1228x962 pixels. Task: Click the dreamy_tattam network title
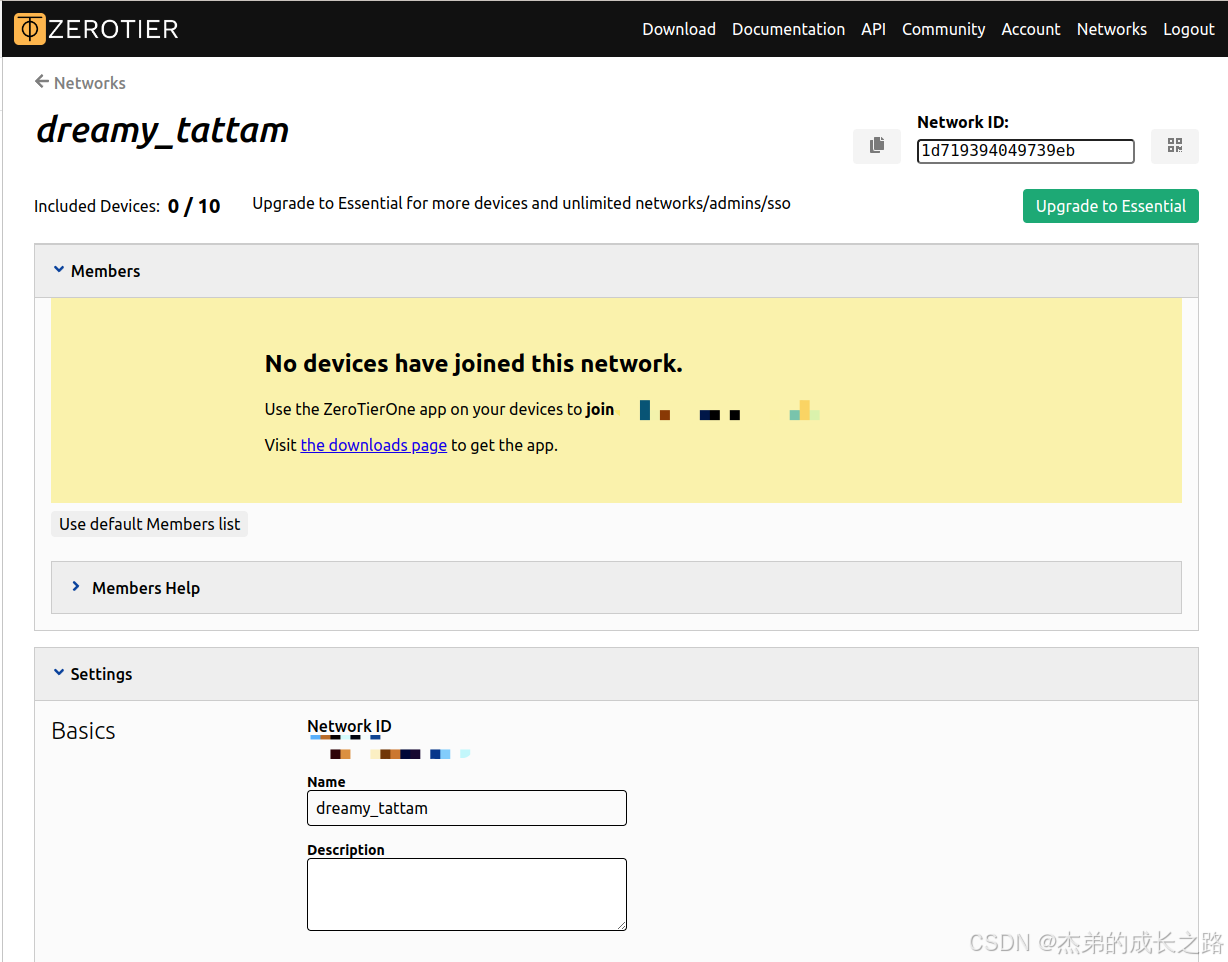tap(163, 130)
